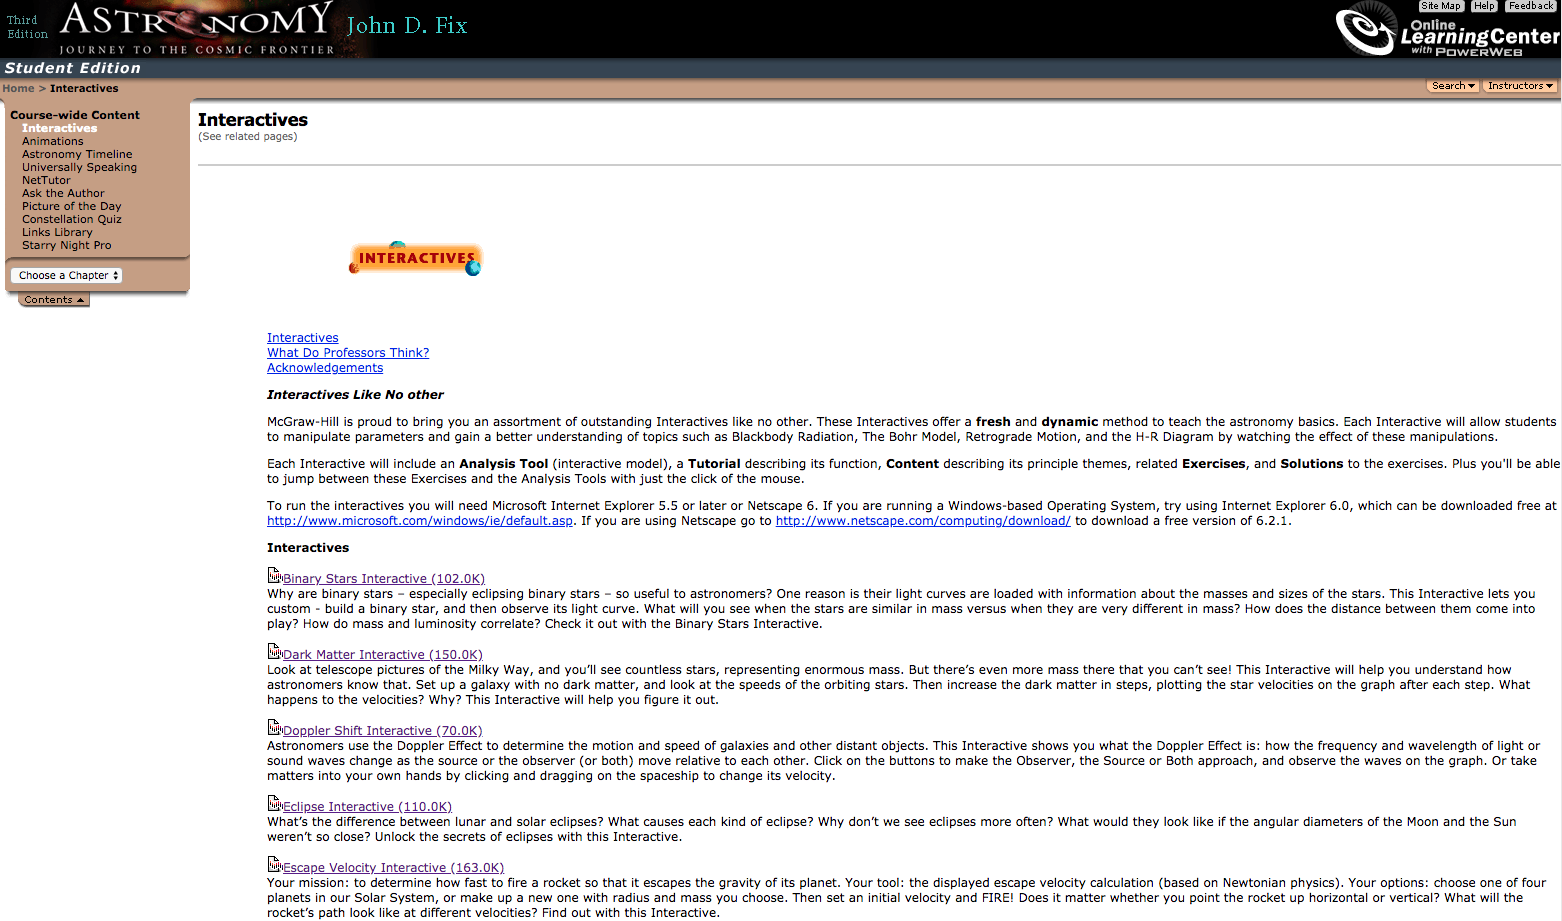Follow the Acknowledgements link
The width and height of the screenshot is (1562, 921).
325,368
